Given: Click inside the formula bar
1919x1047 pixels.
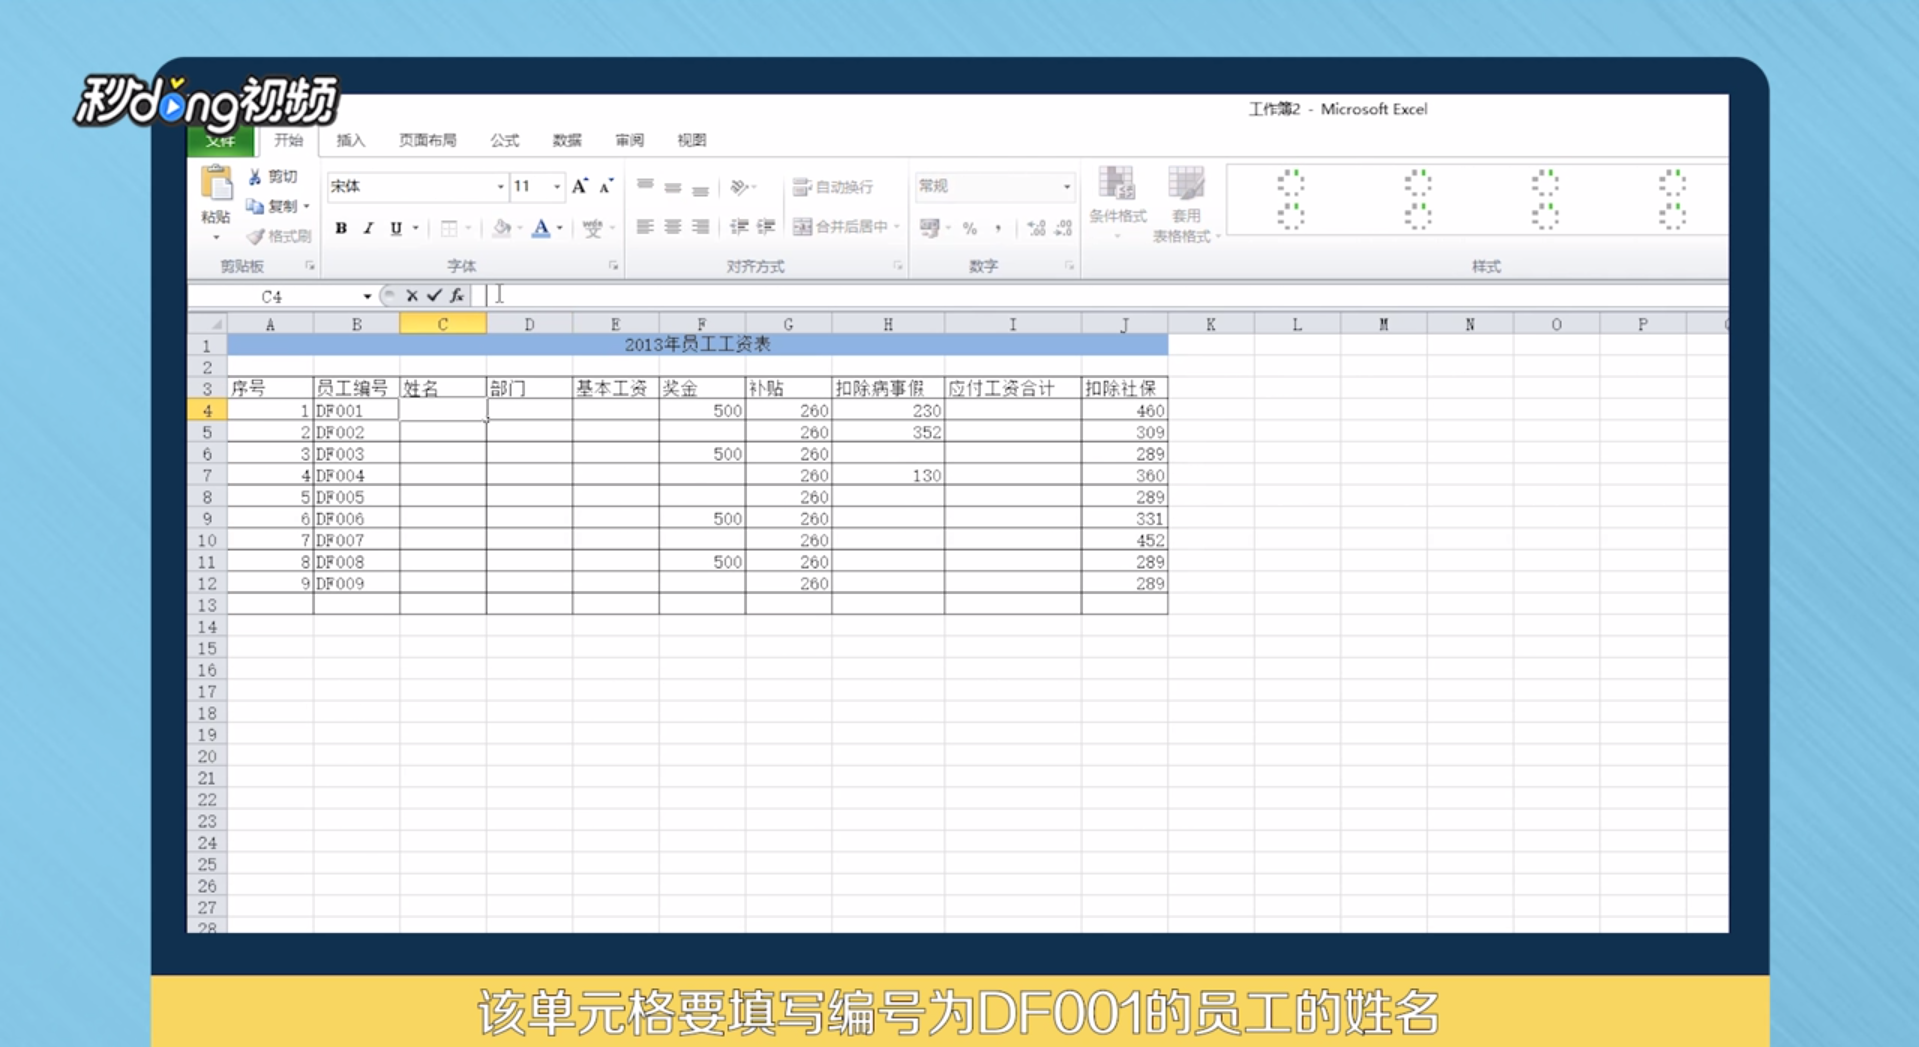Looking at the screenshot, I should (1100, 296).
